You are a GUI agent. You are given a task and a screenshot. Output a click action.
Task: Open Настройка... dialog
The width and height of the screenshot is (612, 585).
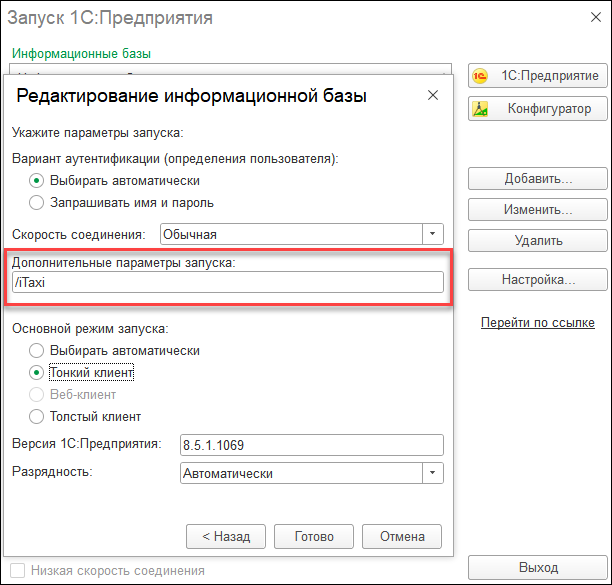[538, 279]
